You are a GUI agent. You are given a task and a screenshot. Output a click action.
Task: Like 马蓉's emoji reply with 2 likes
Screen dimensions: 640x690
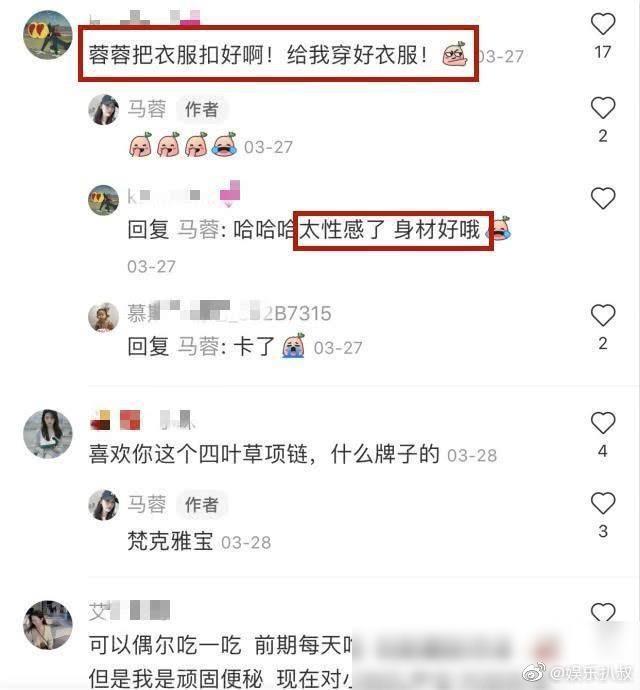coord(603,108)
